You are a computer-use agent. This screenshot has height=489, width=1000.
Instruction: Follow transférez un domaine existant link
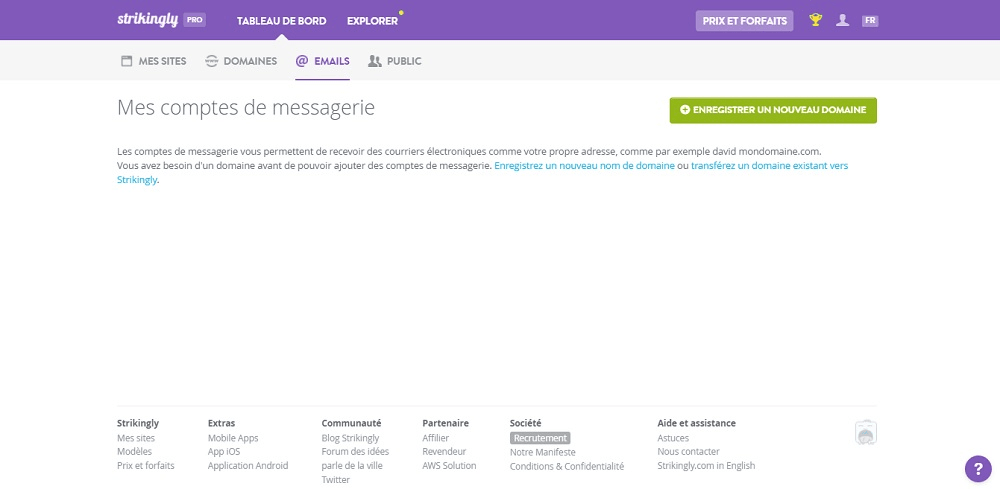coord(483,173)
